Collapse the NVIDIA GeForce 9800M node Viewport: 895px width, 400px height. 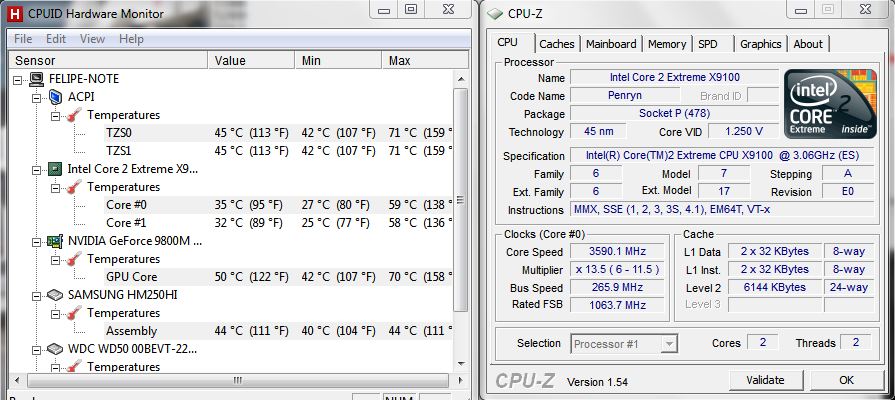coord(37,242)
